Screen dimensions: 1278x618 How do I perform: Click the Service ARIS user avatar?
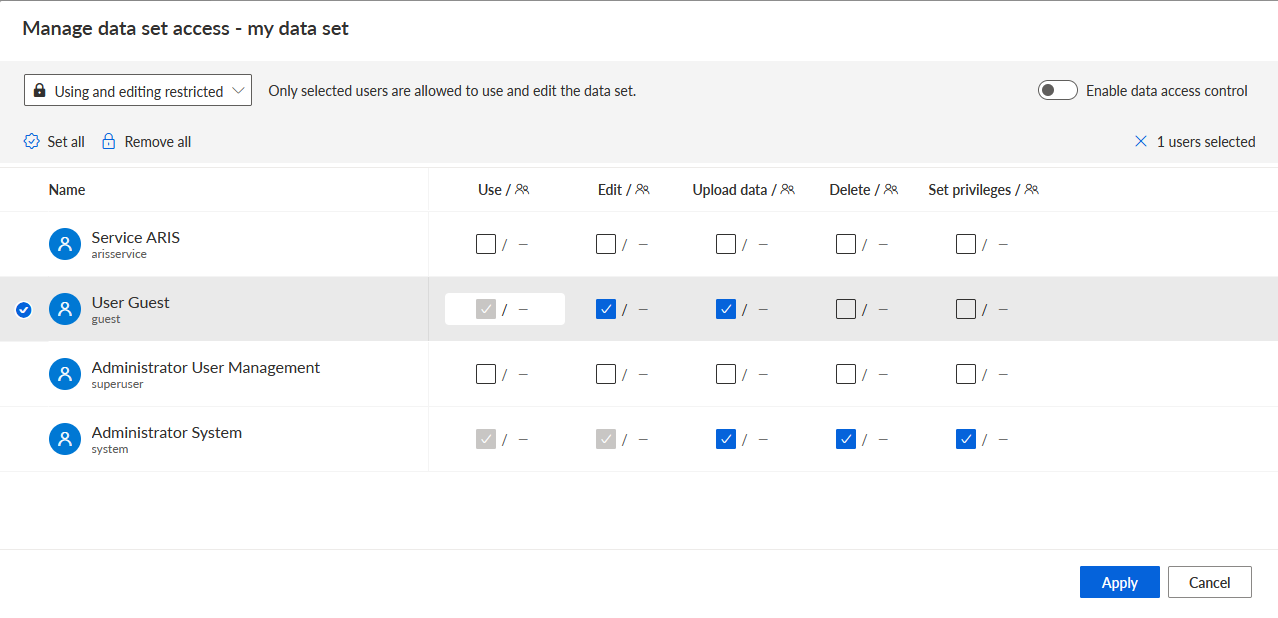[65, 244]
